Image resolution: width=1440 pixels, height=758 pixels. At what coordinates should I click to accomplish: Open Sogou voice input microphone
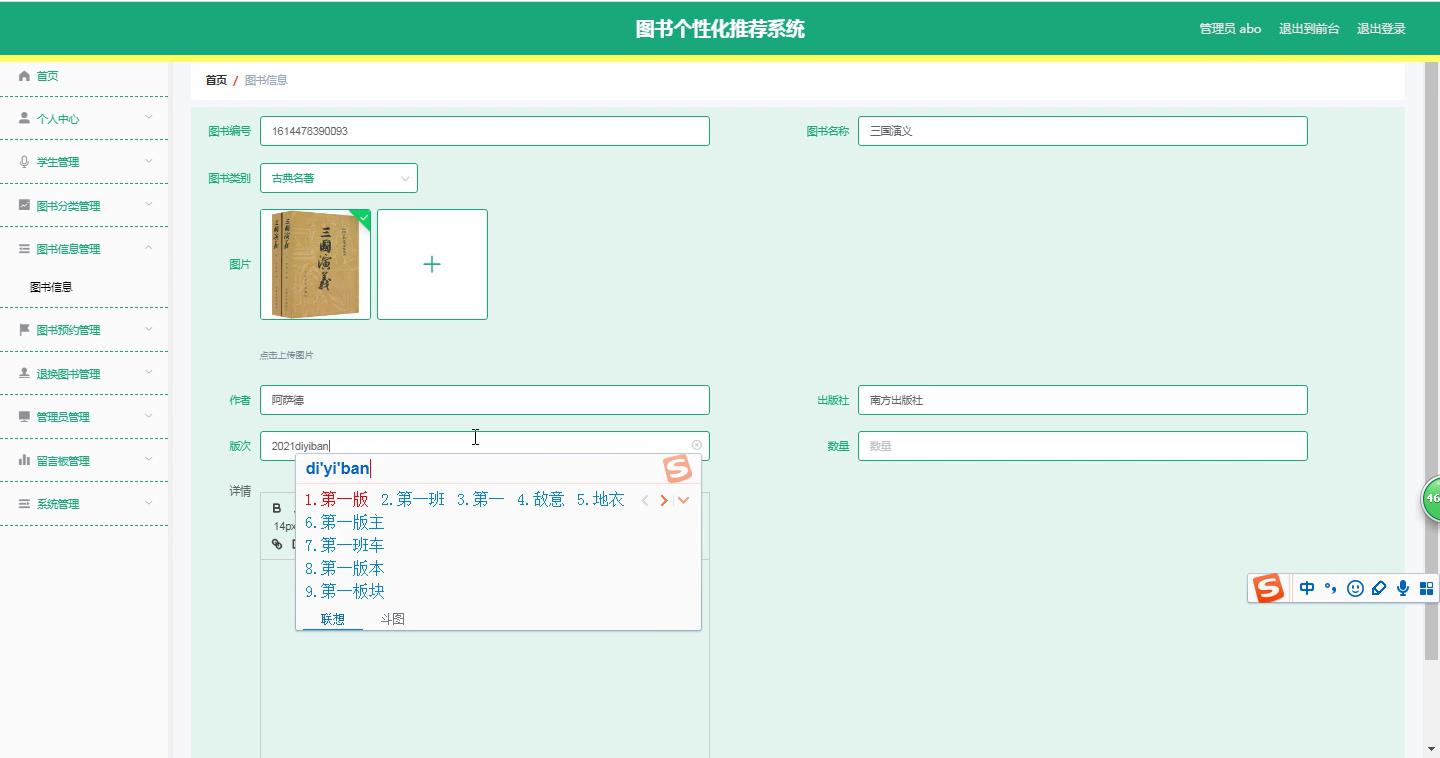coord(1403,588)
